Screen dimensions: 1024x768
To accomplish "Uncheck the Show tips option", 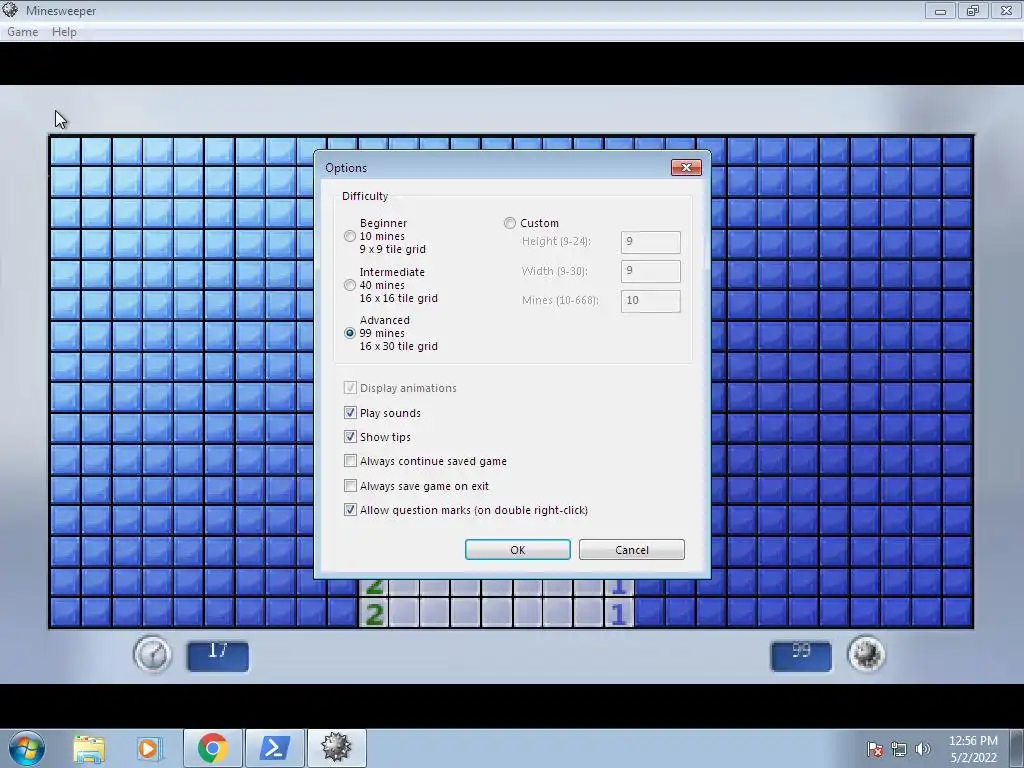I will 350,437.
